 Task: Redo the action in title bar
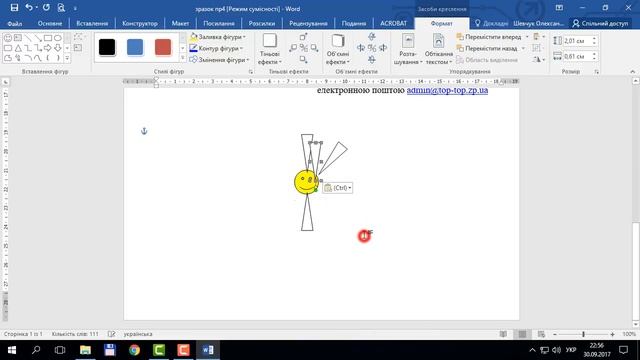(x=47, y=8)
